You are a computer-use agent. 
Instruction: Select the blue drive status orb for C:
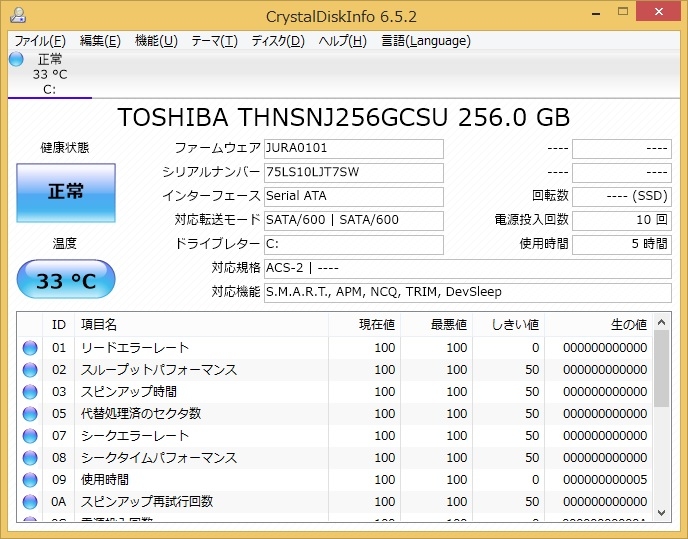coord(16,59)
